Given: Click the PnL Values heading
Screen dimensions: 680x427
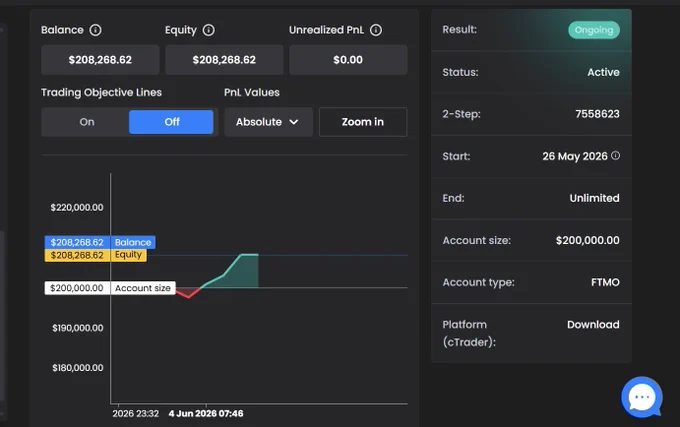Looking at the screenshot, I should pyautogui.click(x=252, y=92).
